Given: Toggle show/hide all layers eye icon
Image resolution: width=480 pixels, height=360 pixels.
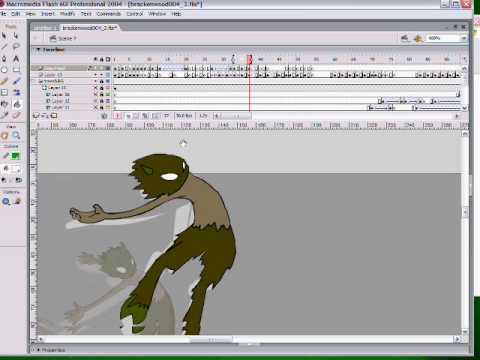Looking at the screenshot, I should [96, 59].
